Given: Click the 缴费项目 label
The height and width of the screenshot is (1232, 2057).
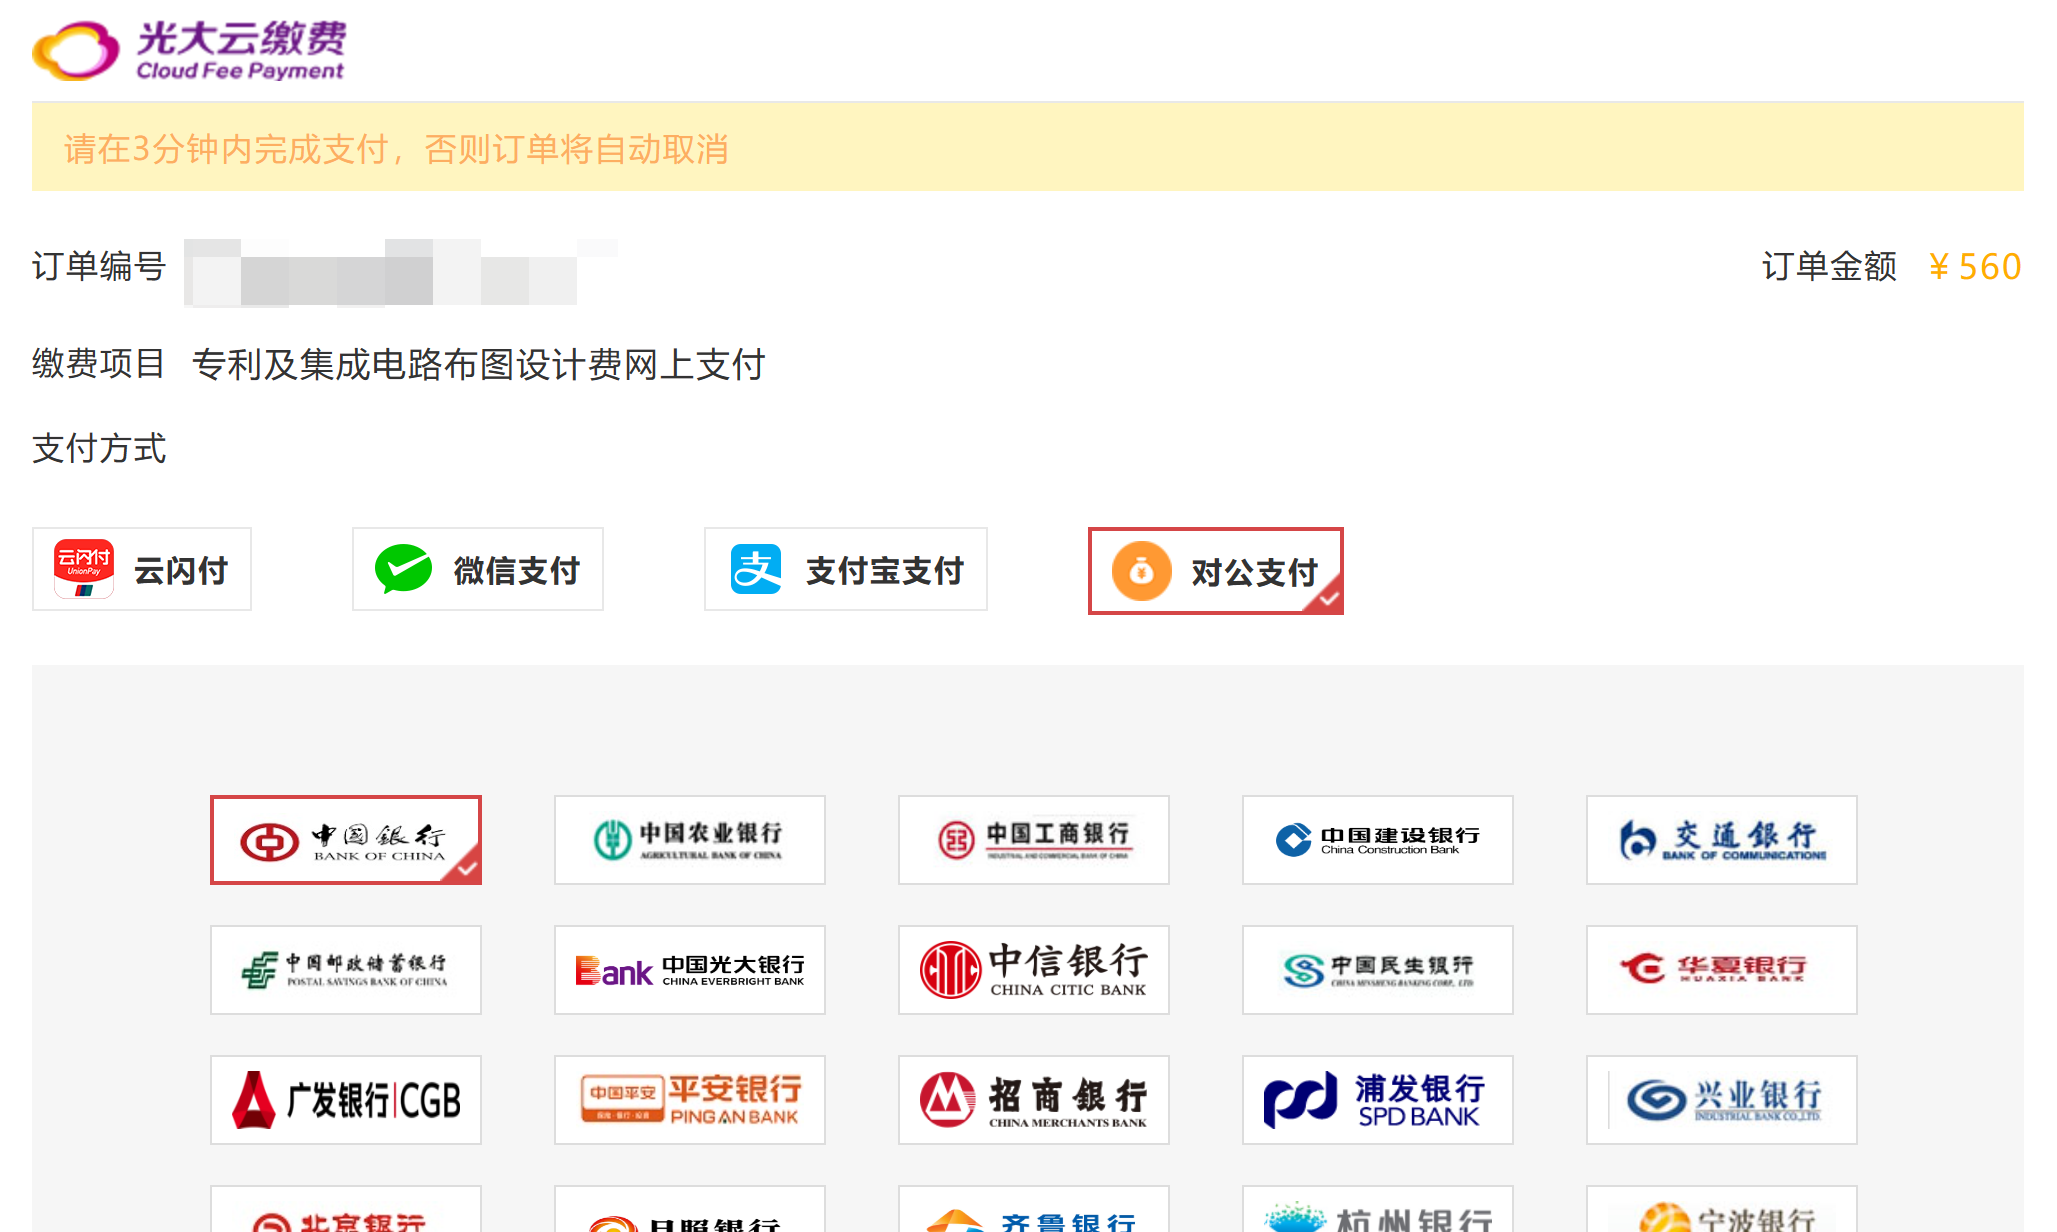Looking at the screenshot, I should point(99,364).
